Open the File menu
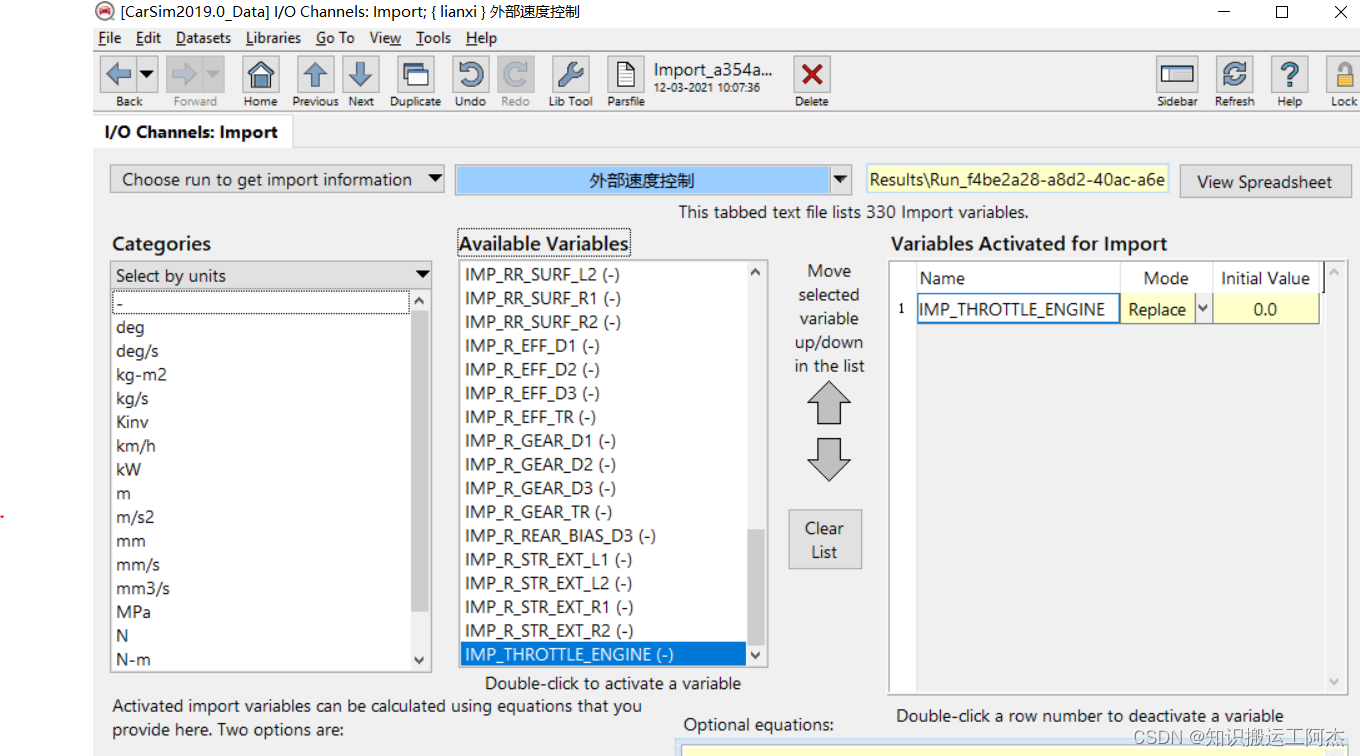Viewport: 1360px width, 756px height. [109, 38]
